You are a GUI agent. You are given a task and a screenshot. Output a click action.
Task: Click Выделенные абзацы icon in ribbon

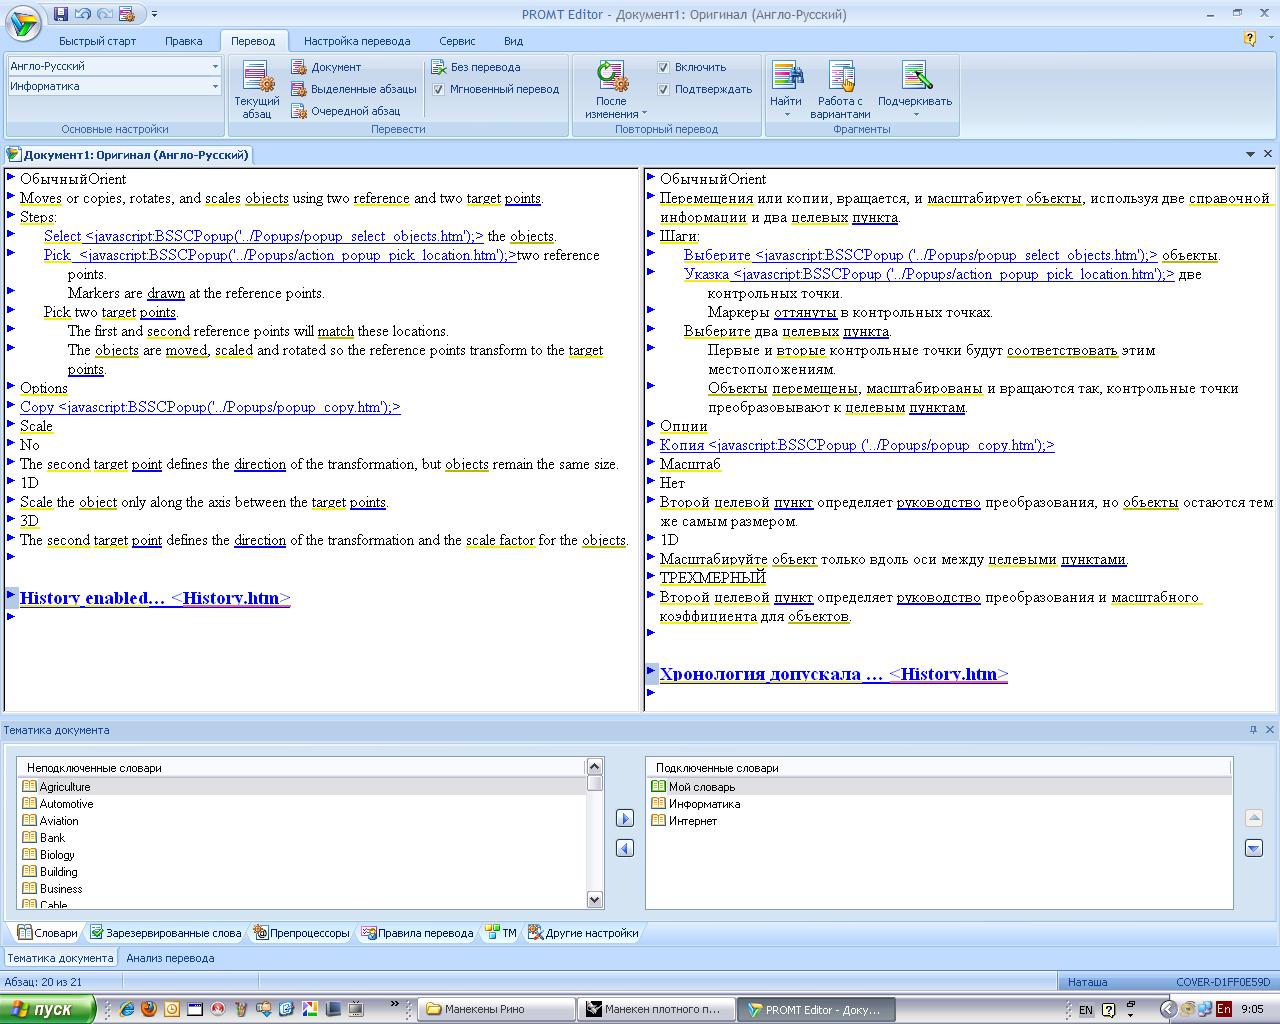299,89
